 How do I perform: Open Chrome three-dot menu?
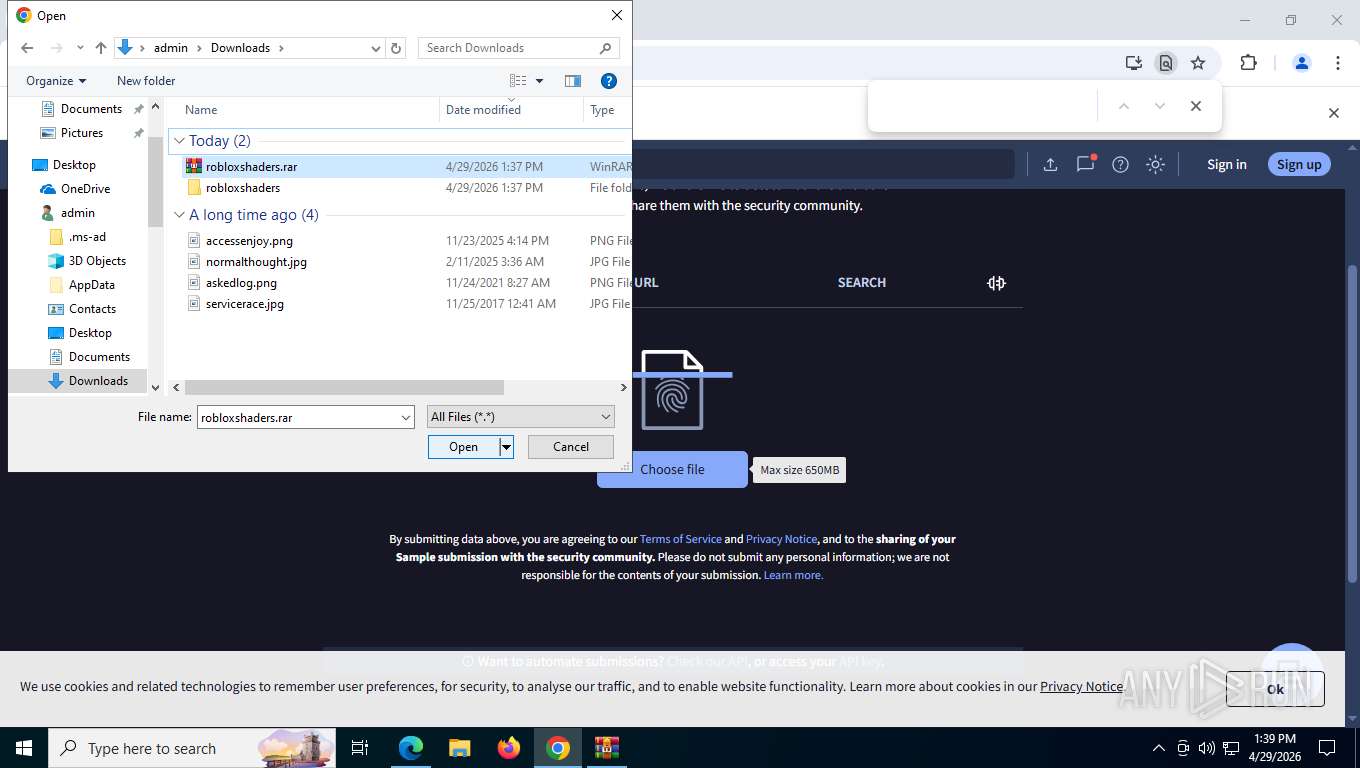tap(1337, 63)
